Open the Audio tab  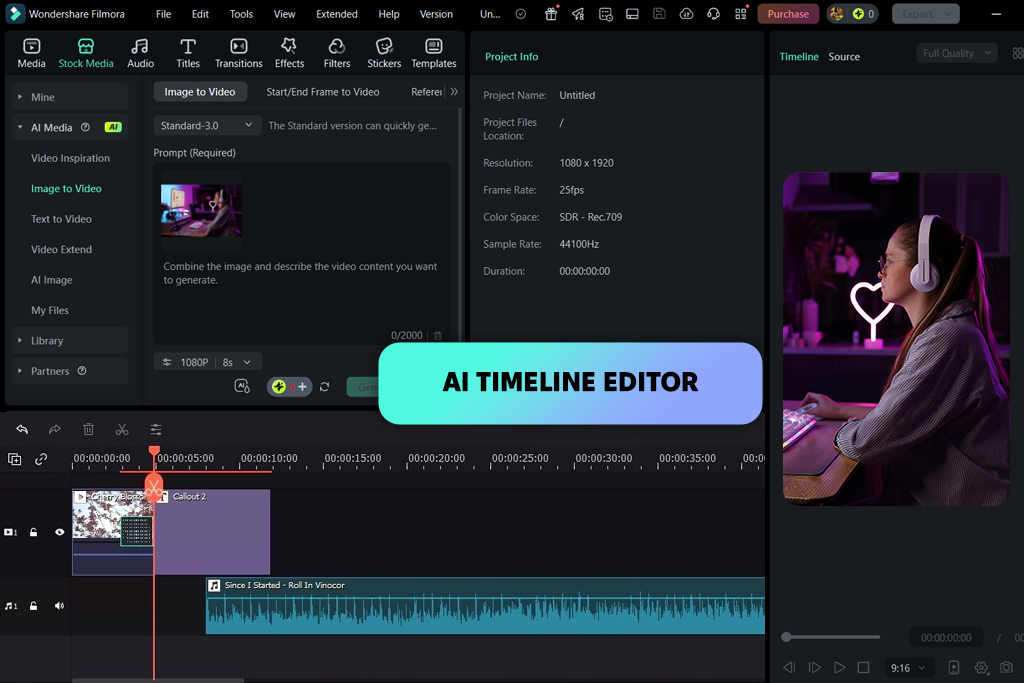pos(140,53)
